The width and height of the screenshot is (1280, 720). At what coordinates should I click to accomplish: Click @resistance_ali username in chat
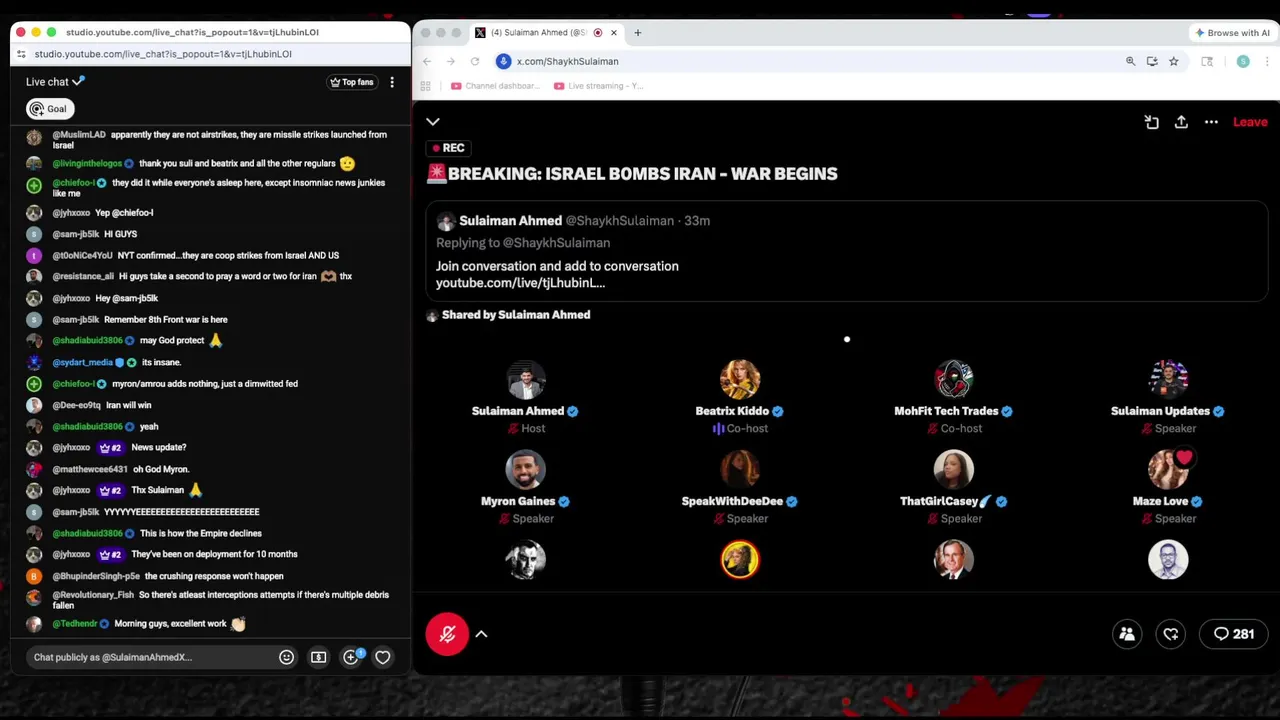click(83, 276)
